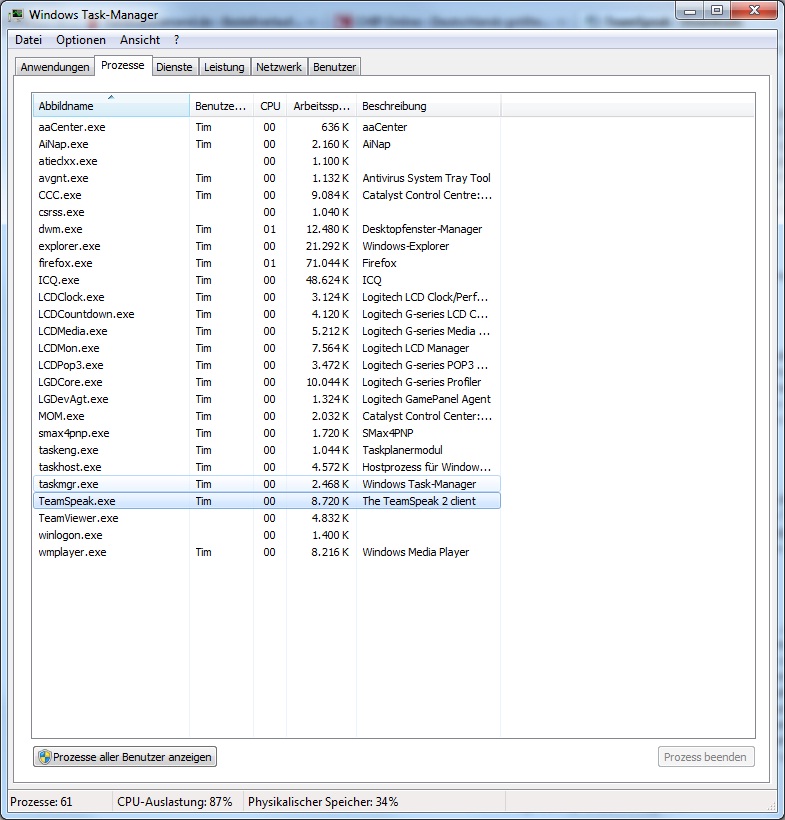Viewport: 785px width, 820px height.
Task: Sort by the Benutzername column header
Action: coord(221,106)
